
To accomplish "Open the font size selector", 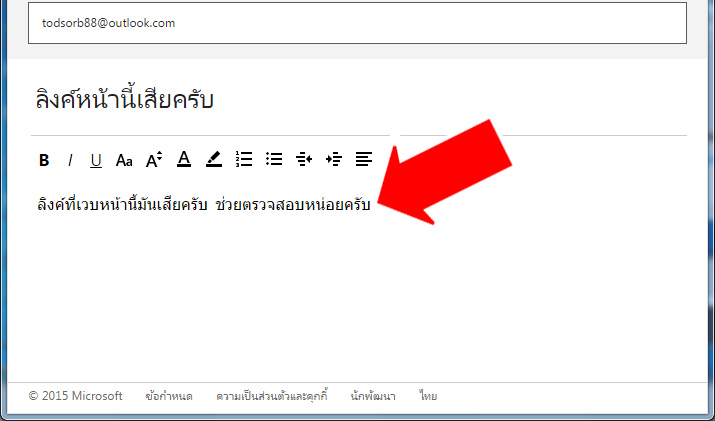I will (154, 160).
